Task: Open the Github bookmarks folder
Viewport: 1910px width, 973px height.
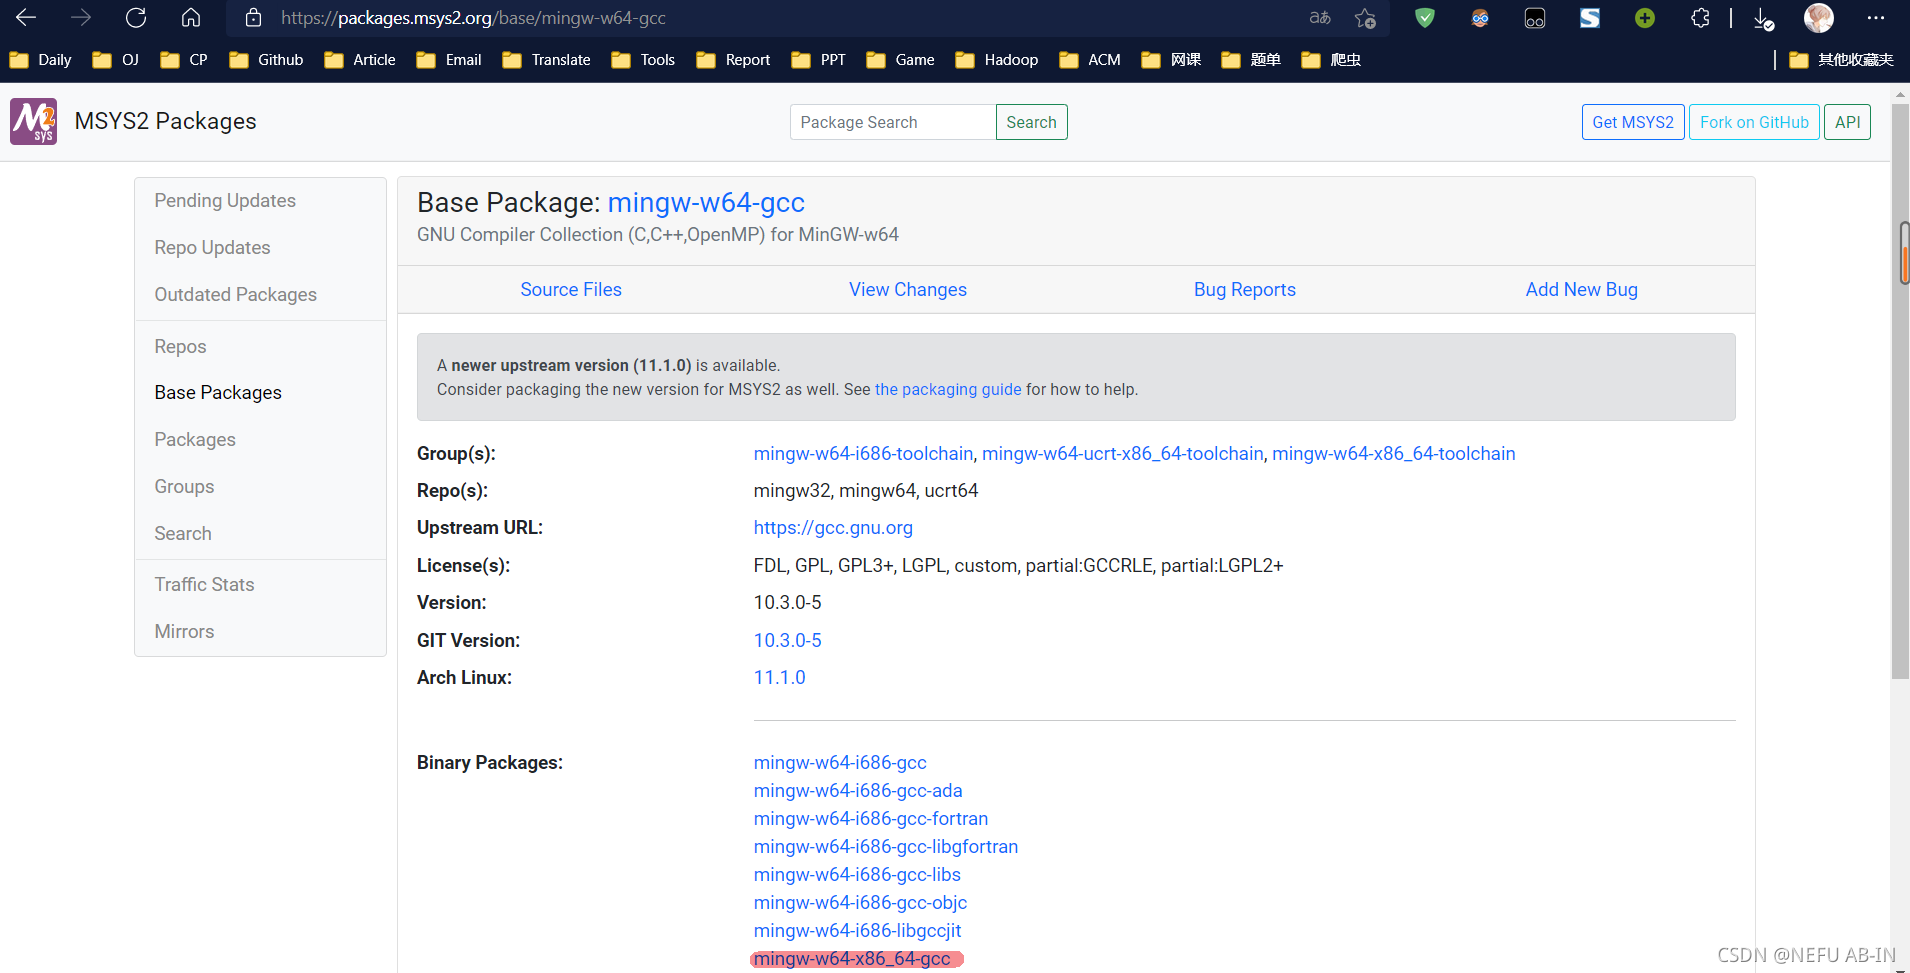Action: [266, 60]
